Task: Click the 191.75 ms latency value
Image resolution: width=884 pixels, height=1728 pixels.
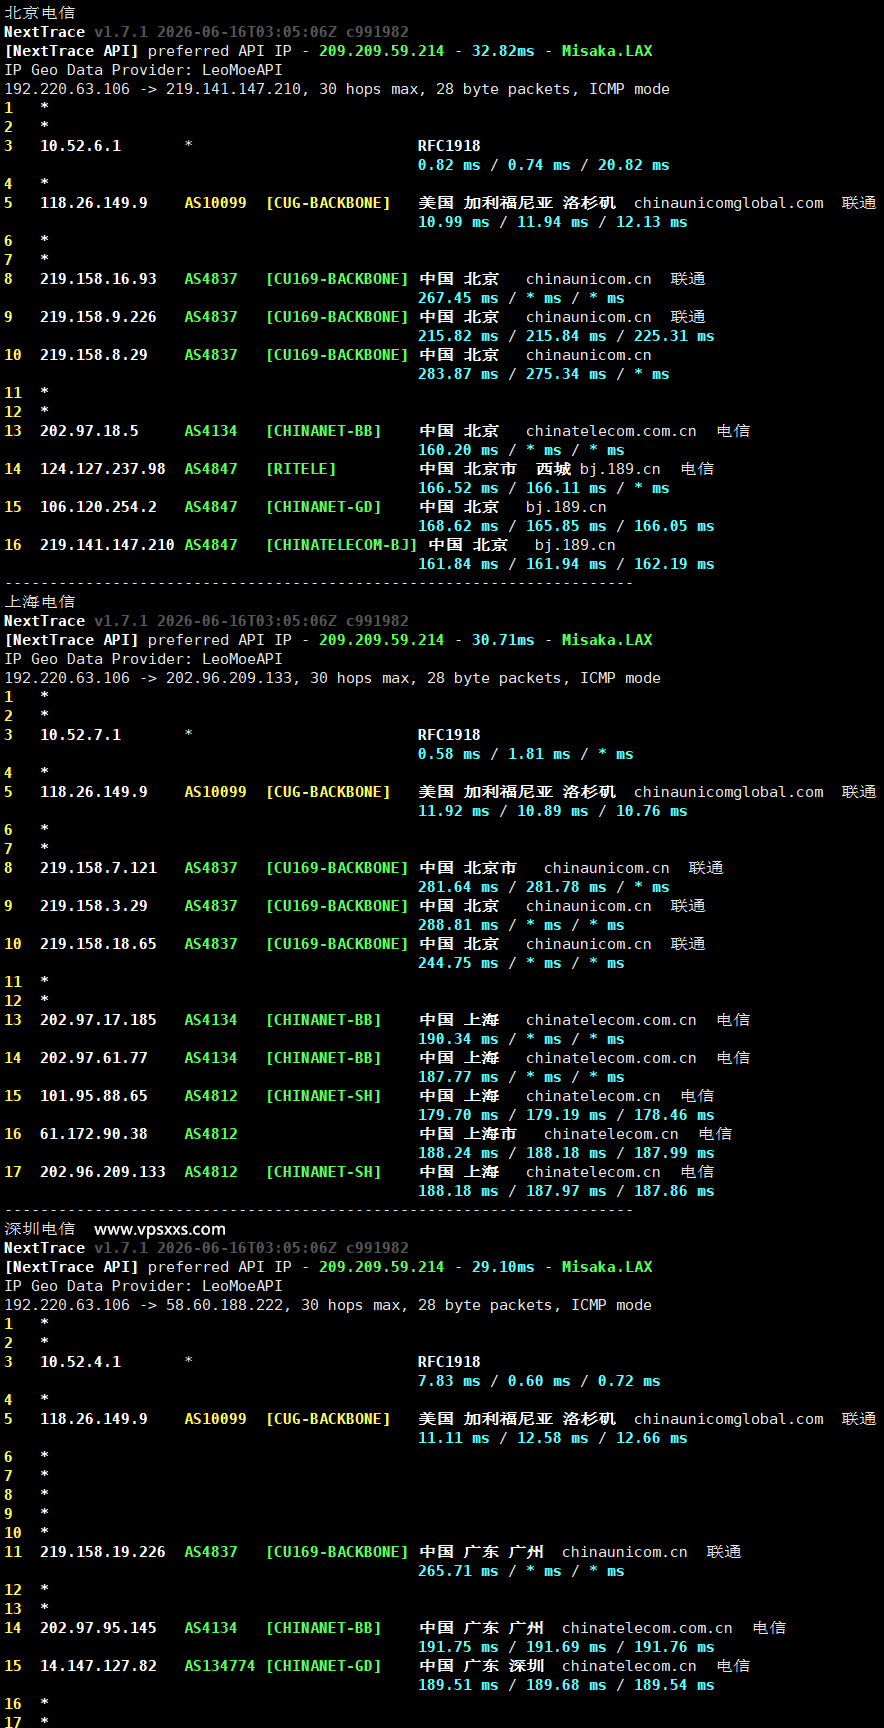Action: tap(458, 1647)
